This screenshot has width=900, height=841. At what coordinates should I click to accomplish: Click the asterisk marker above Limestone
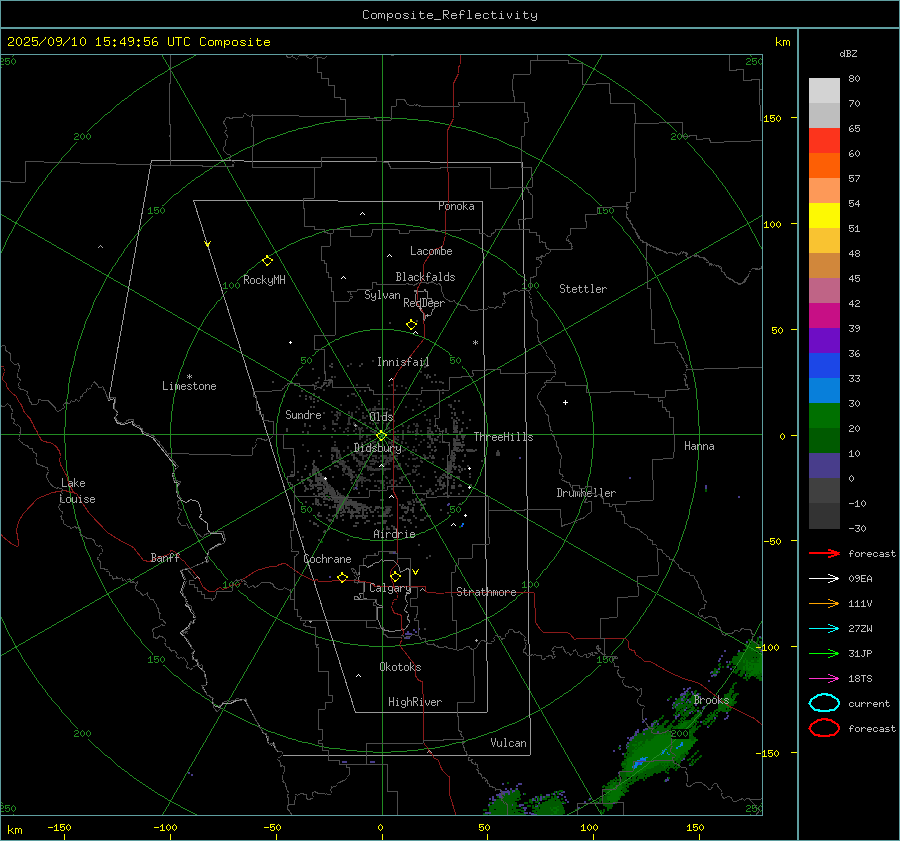189,377
